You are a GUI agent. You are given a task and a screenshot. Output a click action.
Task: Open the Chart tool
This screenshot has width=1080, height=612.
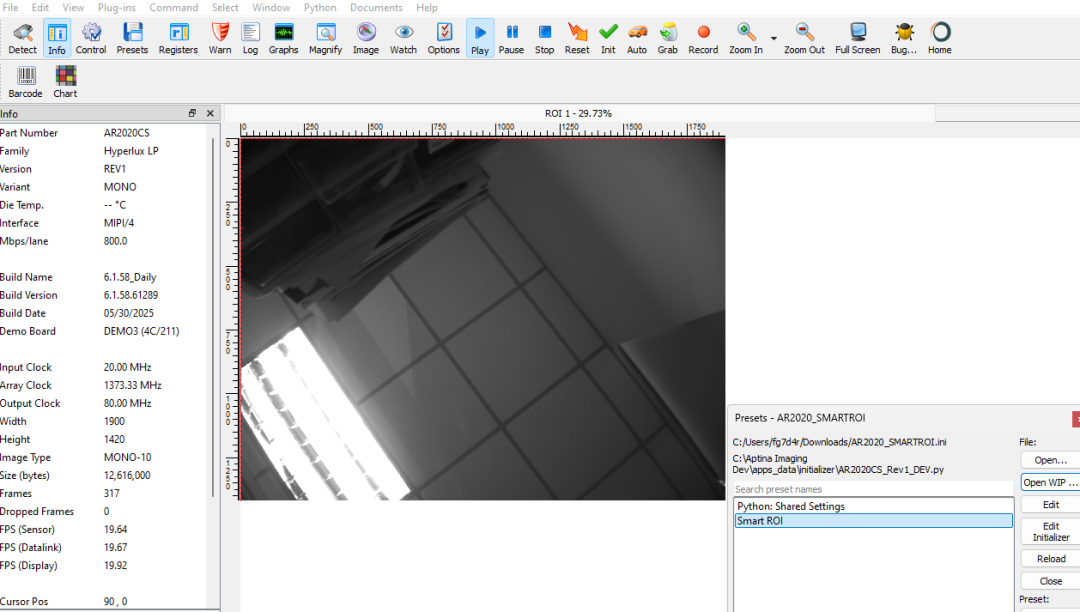click(x=65, y=82)
